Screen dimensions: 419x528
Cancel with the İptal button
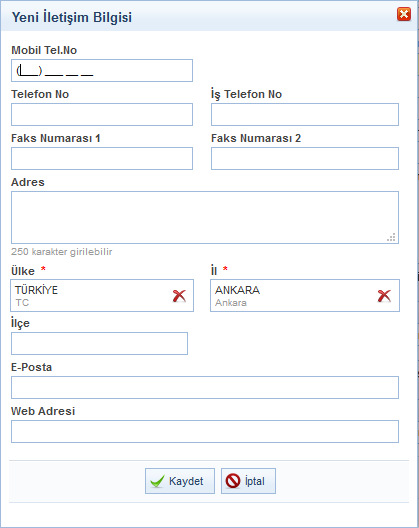click(248, 481)
